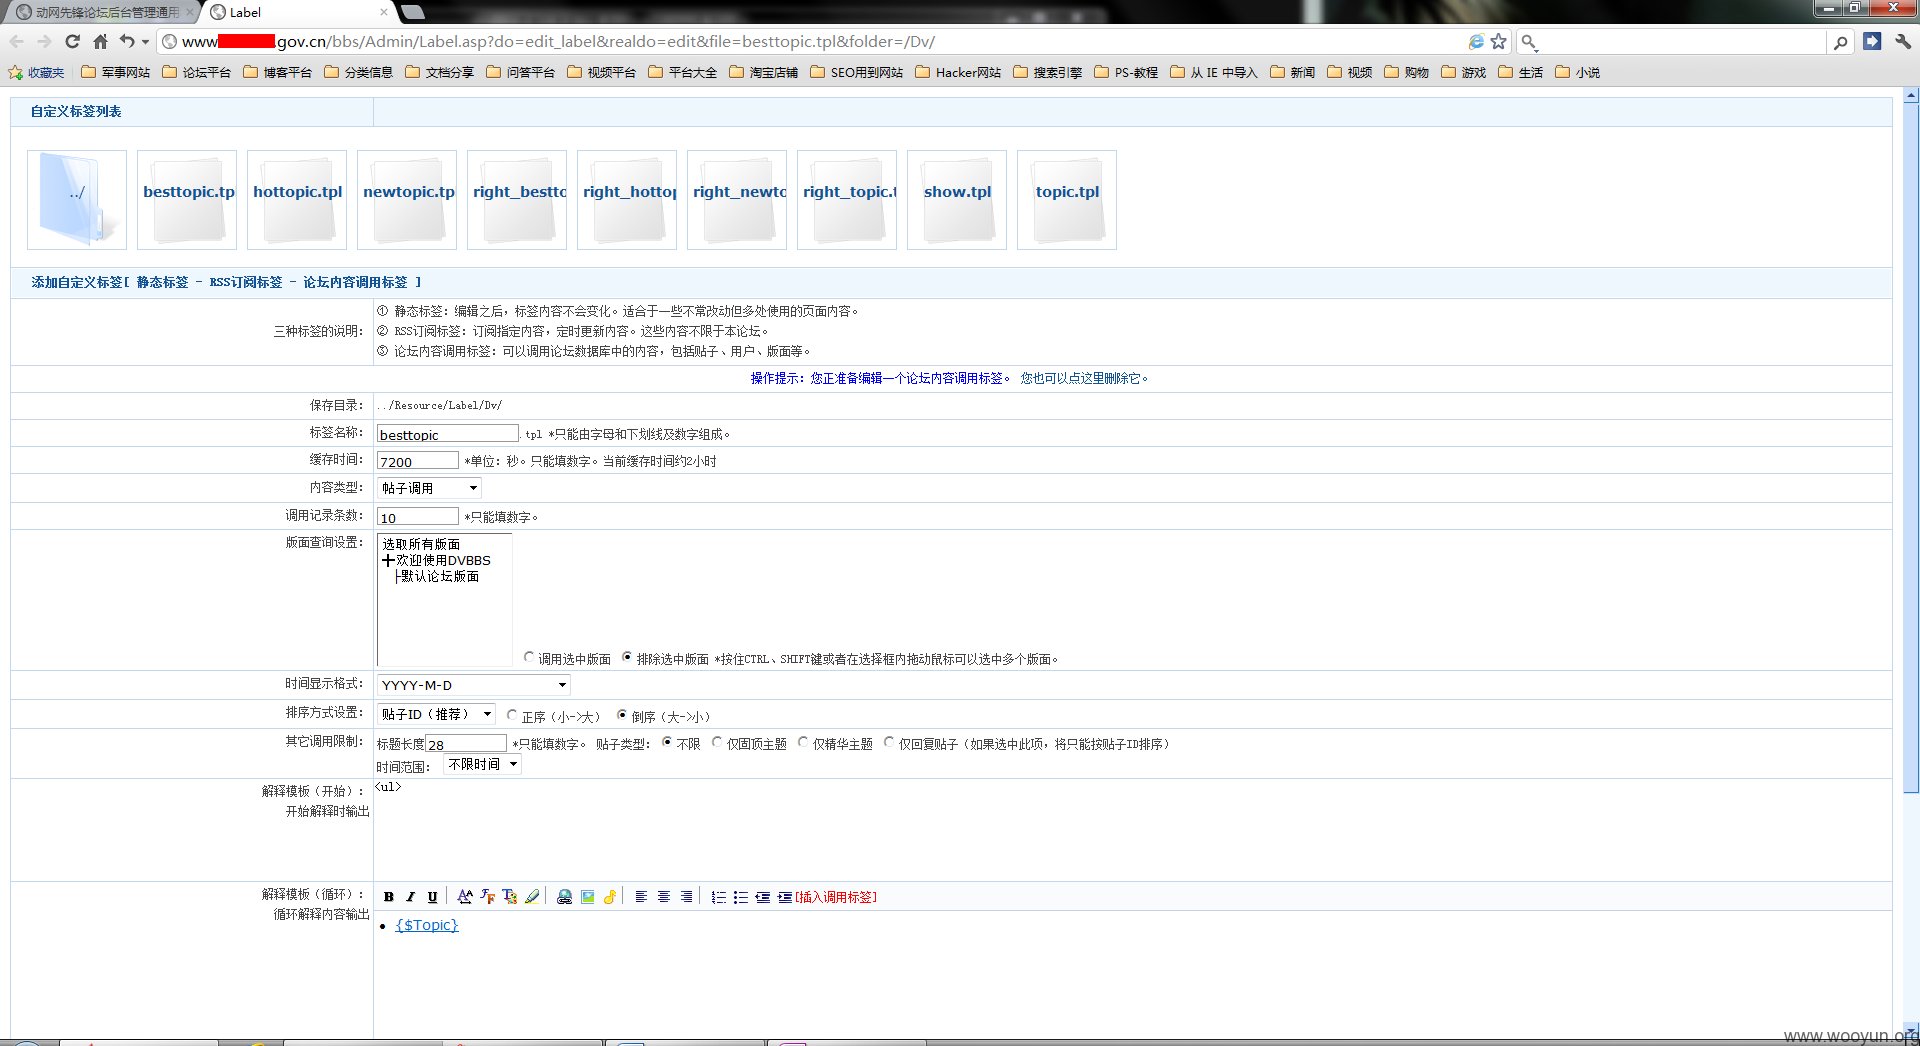This screenshot has width=1920, height=1046.
Task: Click the browser back arrow
Action: [17, 41]
